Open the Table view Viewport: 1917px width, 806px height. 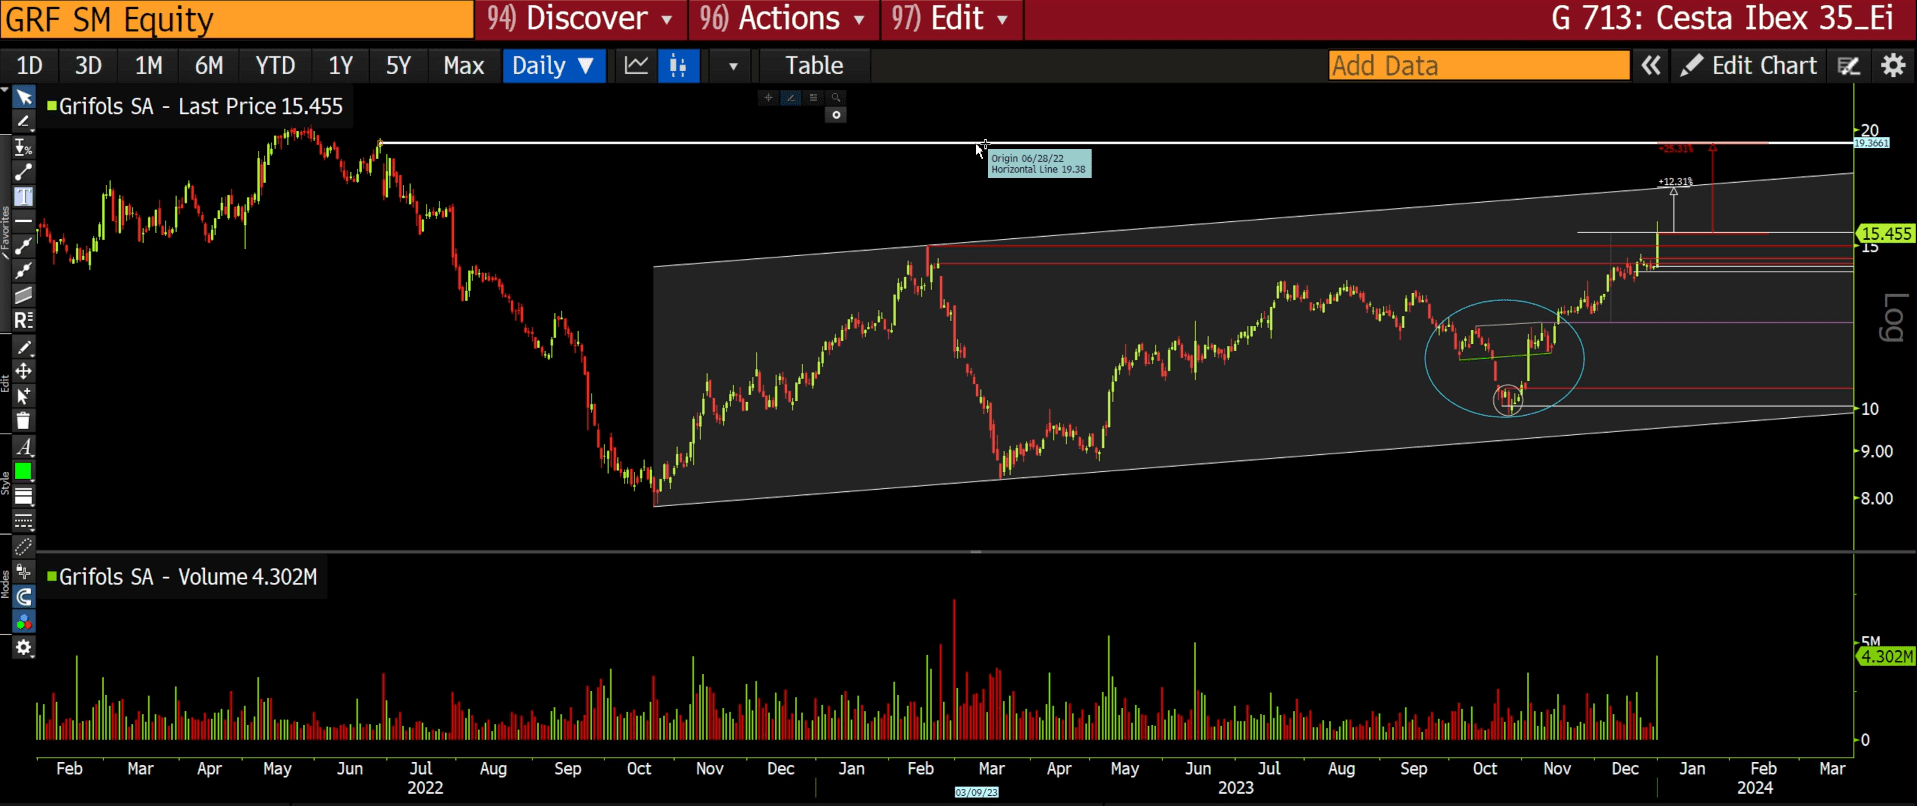tap(814, 66)
